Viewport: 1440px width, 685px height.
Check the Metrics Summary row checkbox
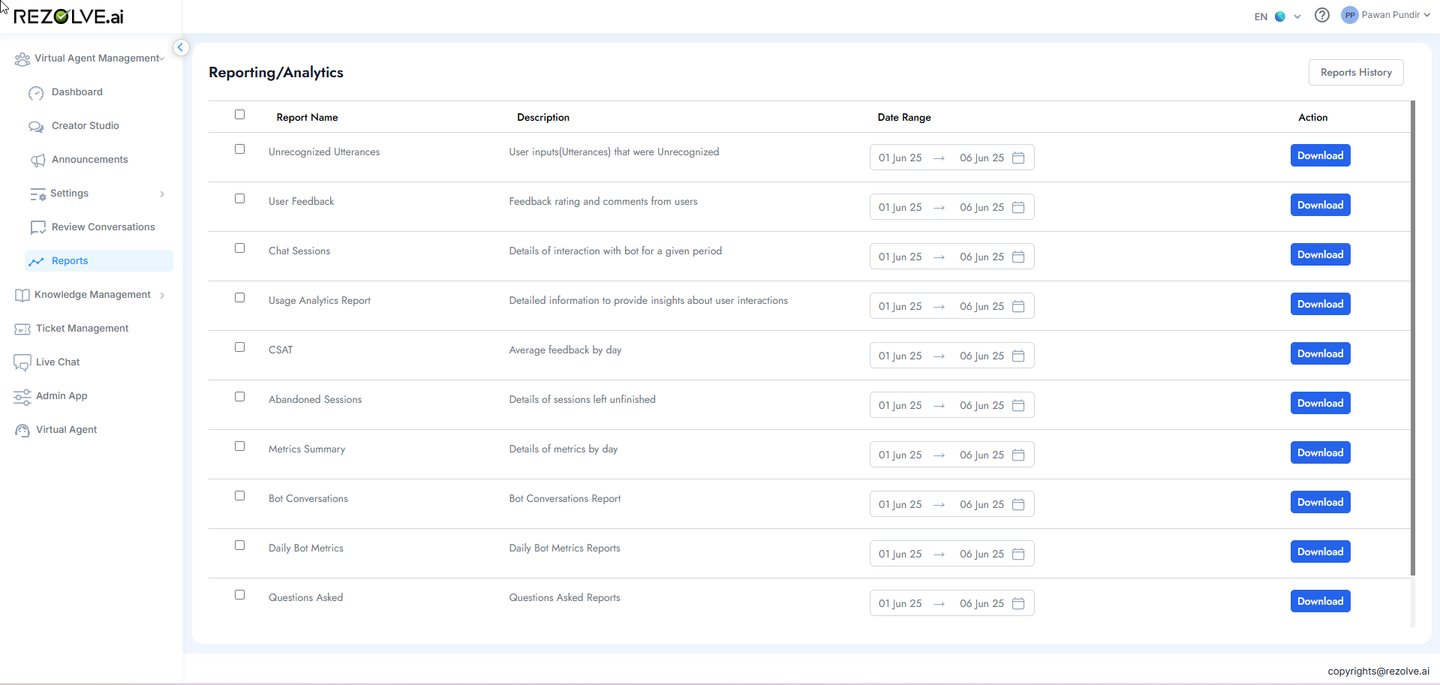coord(239,446)
